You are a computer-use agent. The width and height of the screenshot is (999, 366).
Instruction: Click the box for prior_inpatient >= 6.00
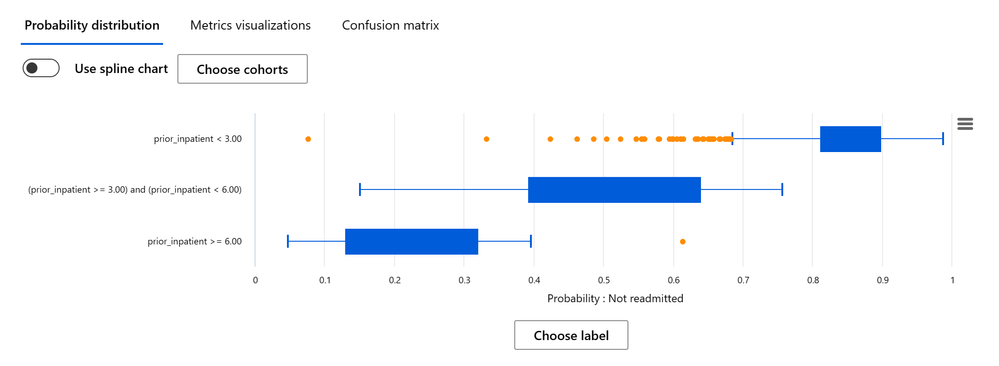[412, 242]
